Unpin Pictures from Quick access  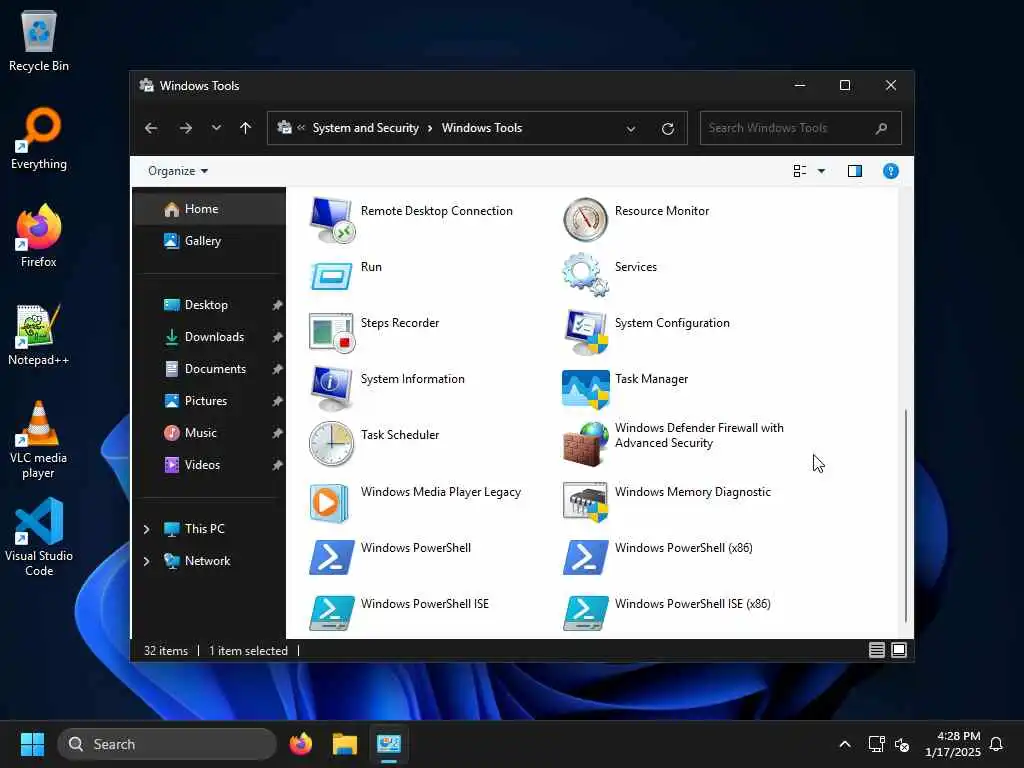pos(277,401)
